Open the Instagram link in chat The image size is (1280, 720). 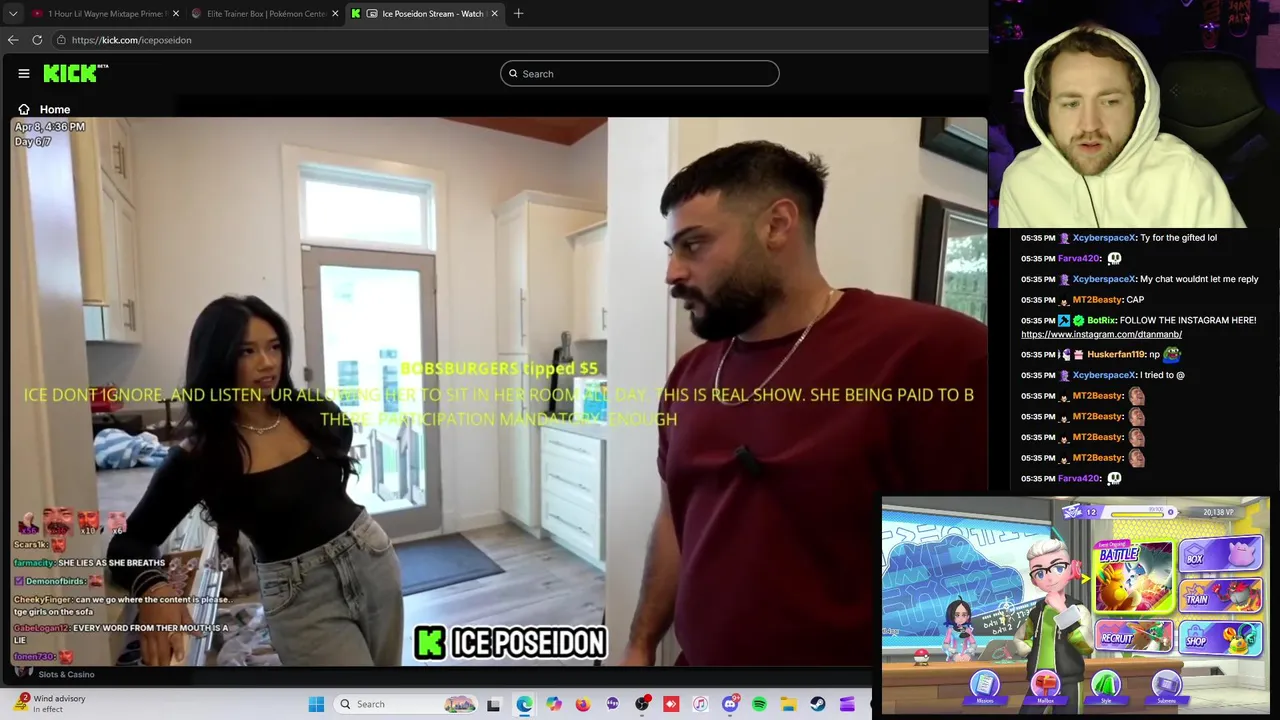(1101, 334)
